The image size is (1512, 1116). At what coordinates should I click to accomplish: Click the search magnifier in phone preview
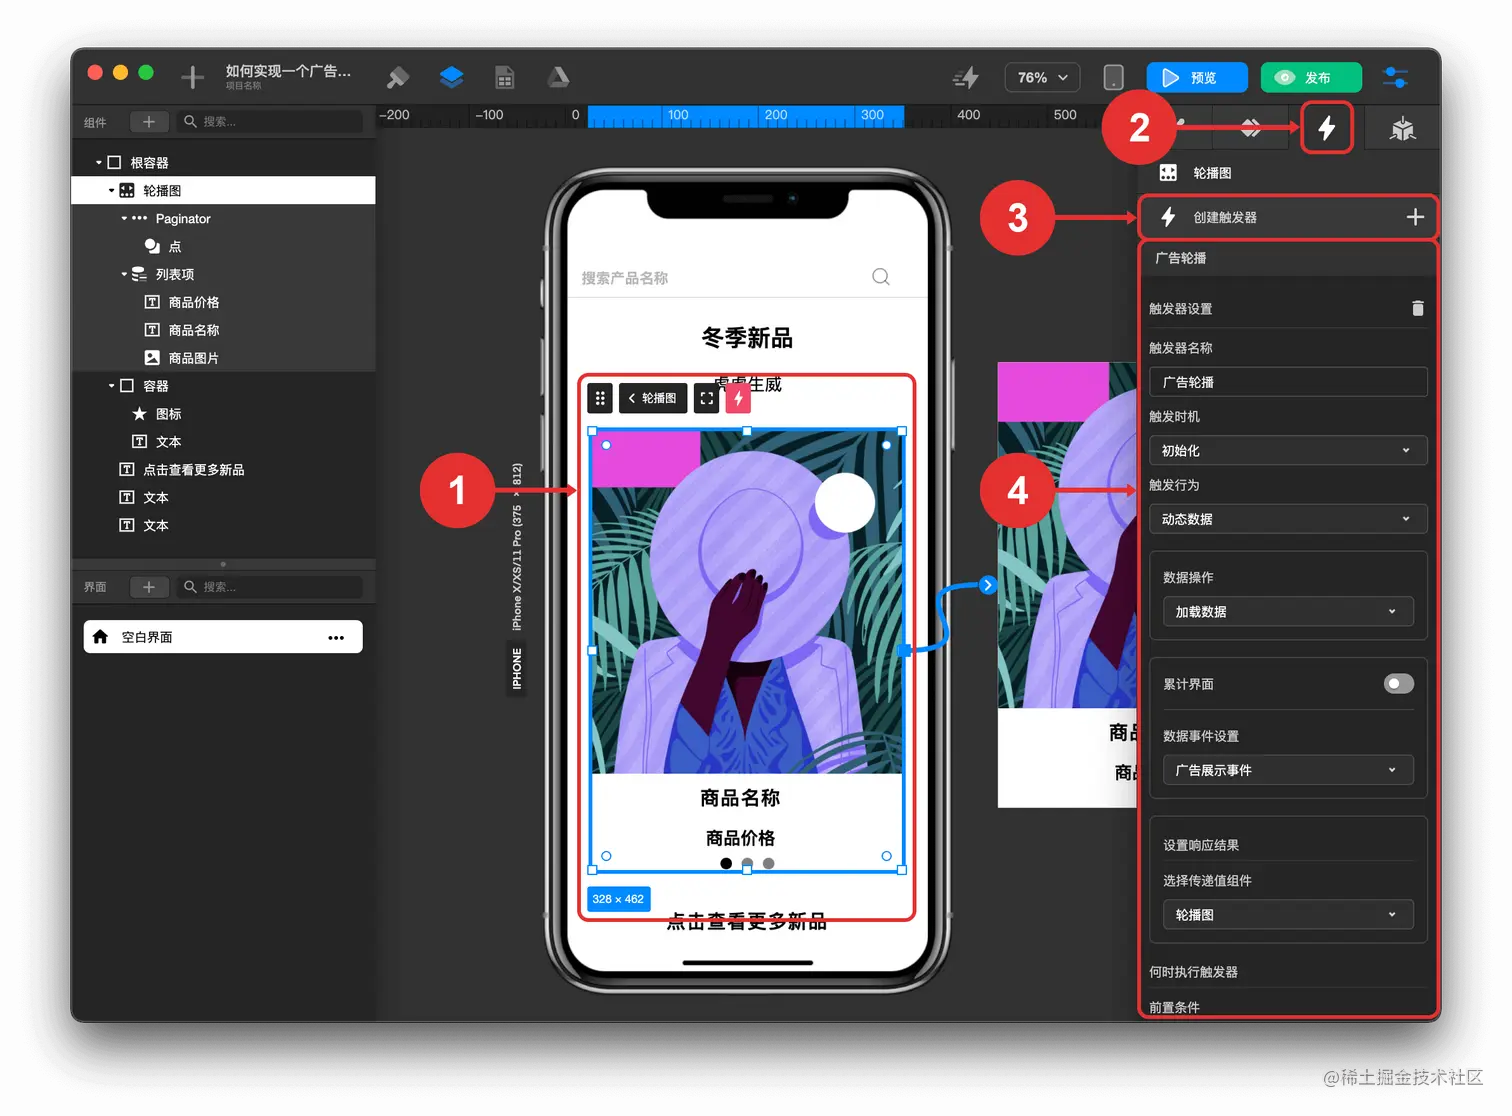[881, 277]
